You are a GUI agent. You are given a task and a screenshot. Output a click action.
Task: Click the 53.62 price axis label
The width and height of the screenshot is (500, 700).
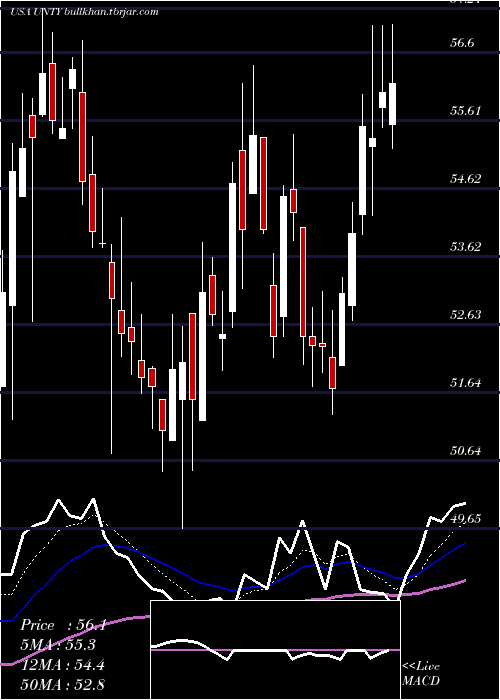tap(466, 246)
